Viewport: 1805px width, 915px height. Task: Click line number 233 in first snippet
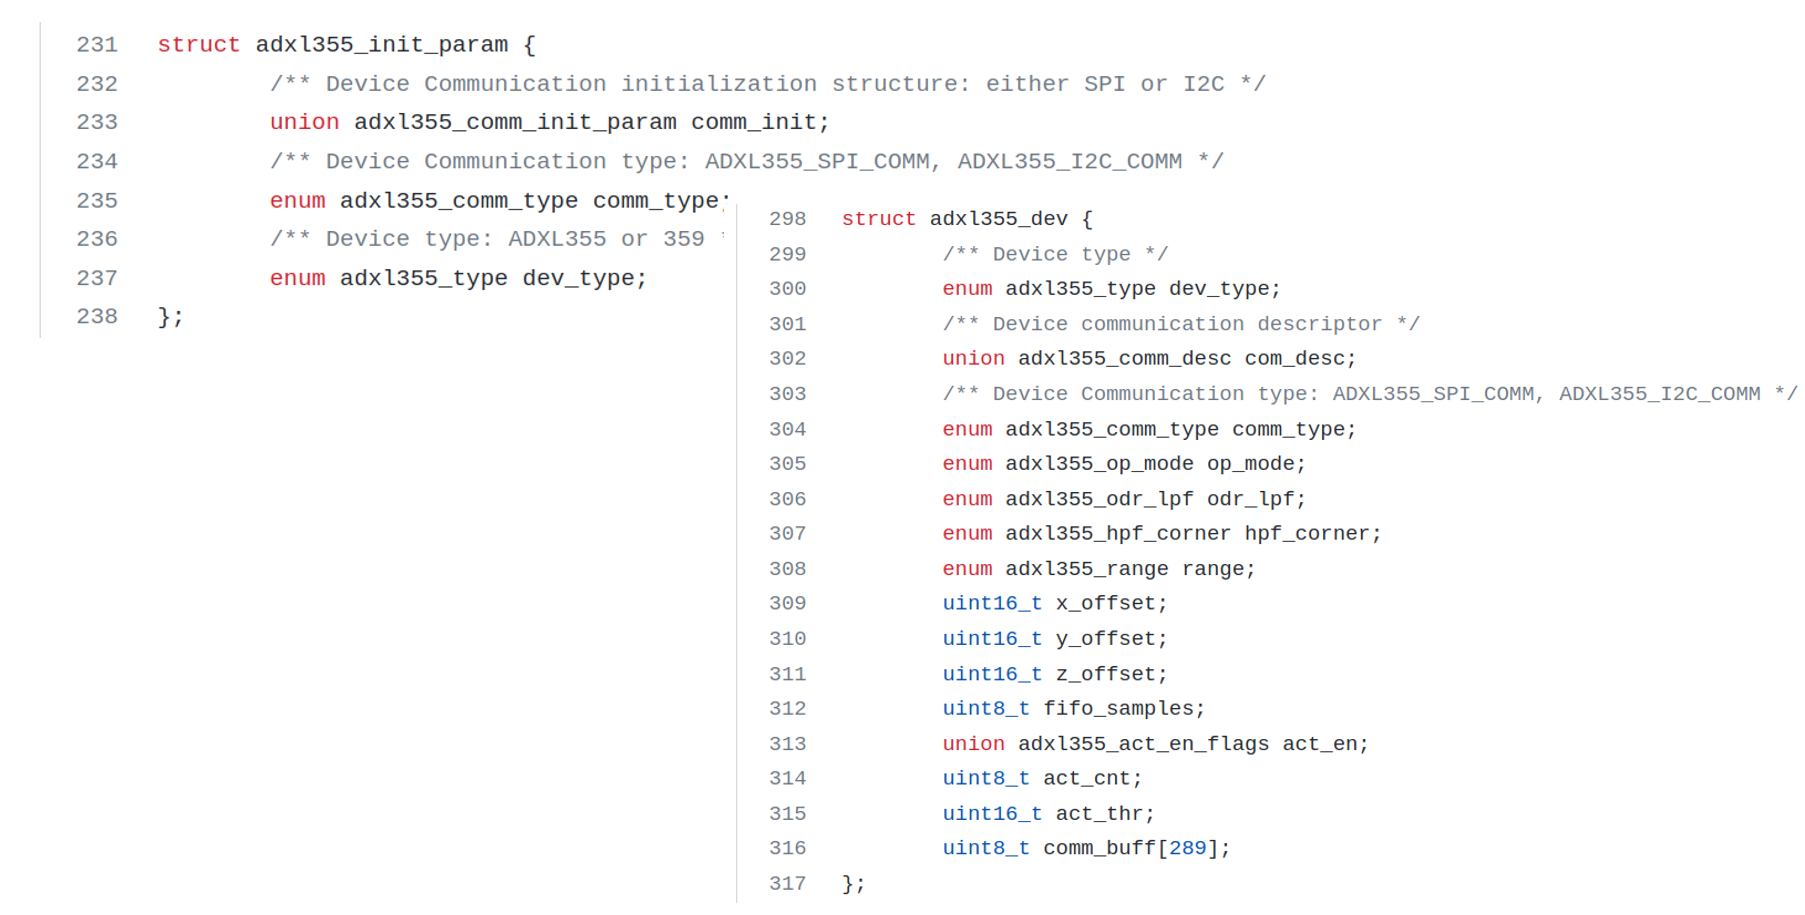97,122
